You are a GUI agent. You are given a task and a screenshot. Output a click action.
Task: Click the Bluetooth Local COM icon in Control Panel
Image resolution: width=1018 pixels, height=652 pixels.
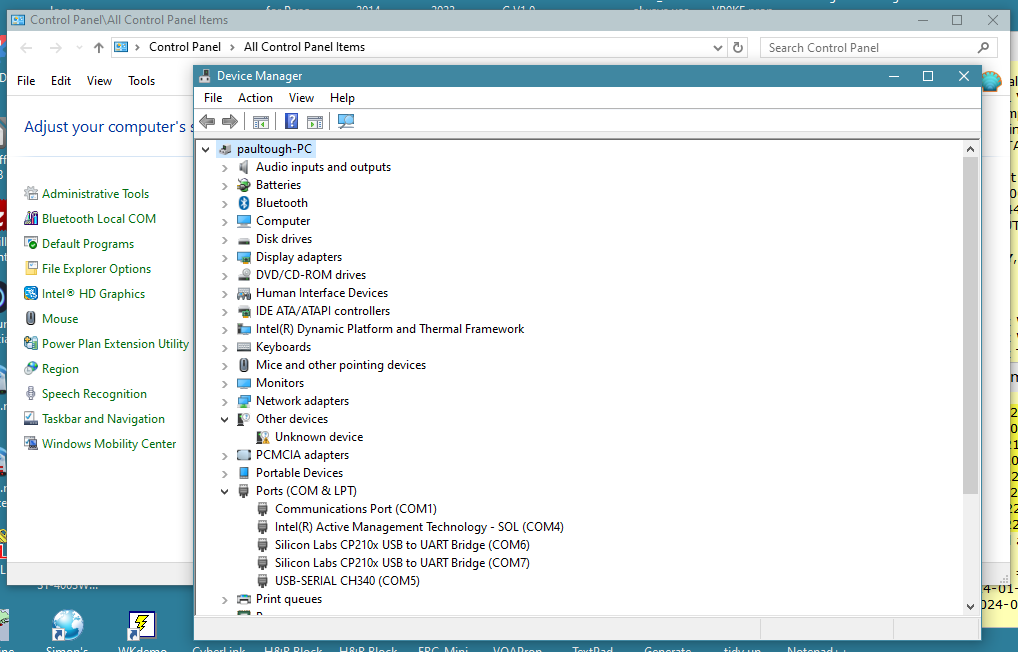click(31, 218)
